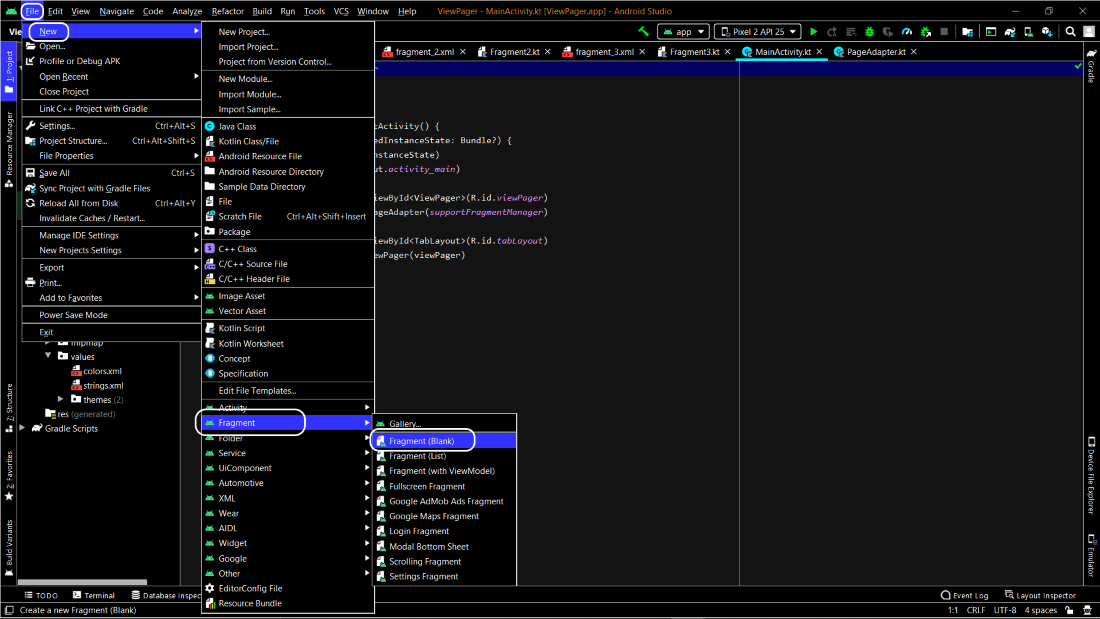Image resolution: width=1100 pixels, height=619 pixels.
Task: Click the Stop button icon in toolbar
Action: (944, 32)
